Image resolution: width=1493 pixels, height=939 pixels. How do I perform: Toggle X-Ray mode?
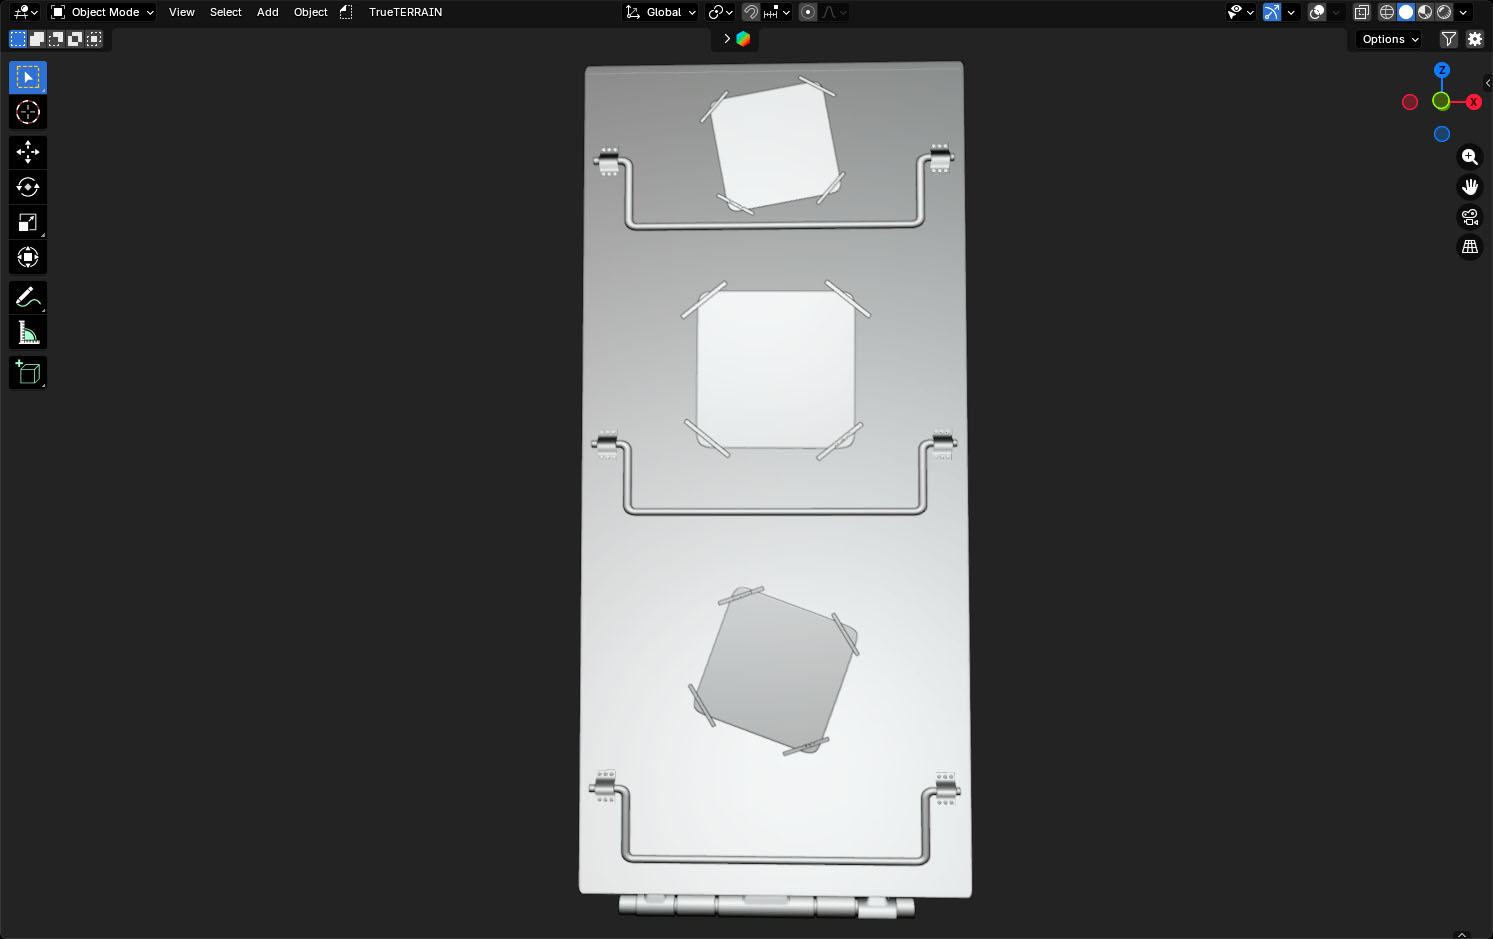[1361, 12]
